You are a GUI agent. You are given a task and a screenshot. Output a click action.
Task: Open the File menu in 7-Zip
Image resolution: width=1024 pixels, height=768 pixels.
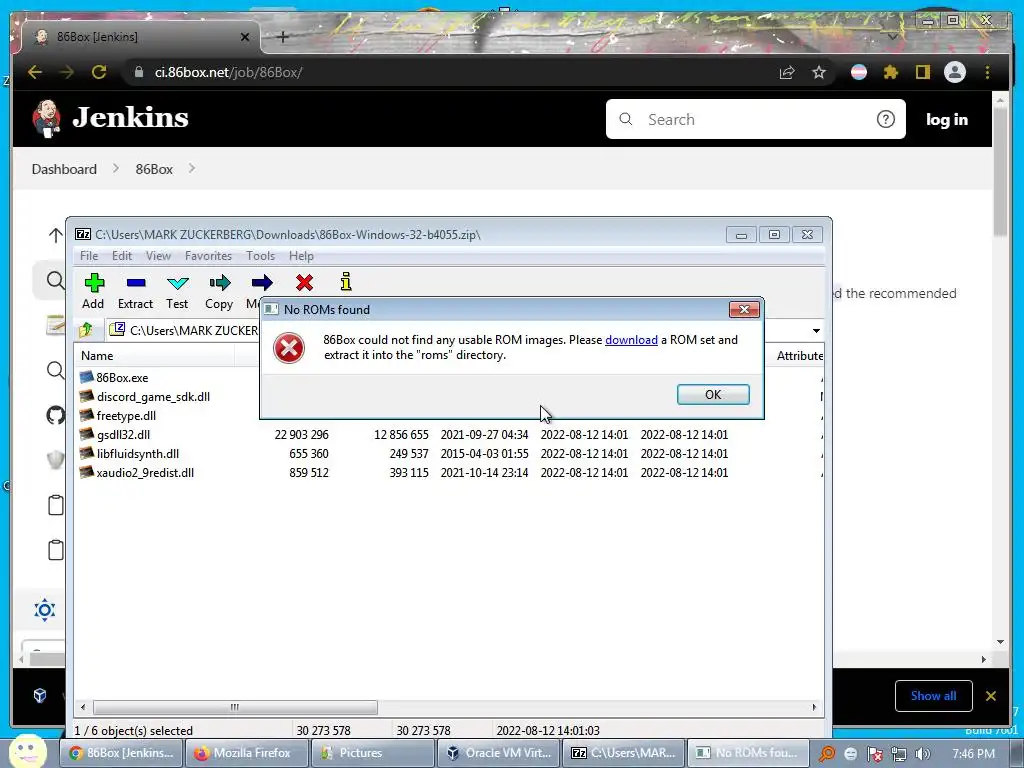[x=89, y=256]
